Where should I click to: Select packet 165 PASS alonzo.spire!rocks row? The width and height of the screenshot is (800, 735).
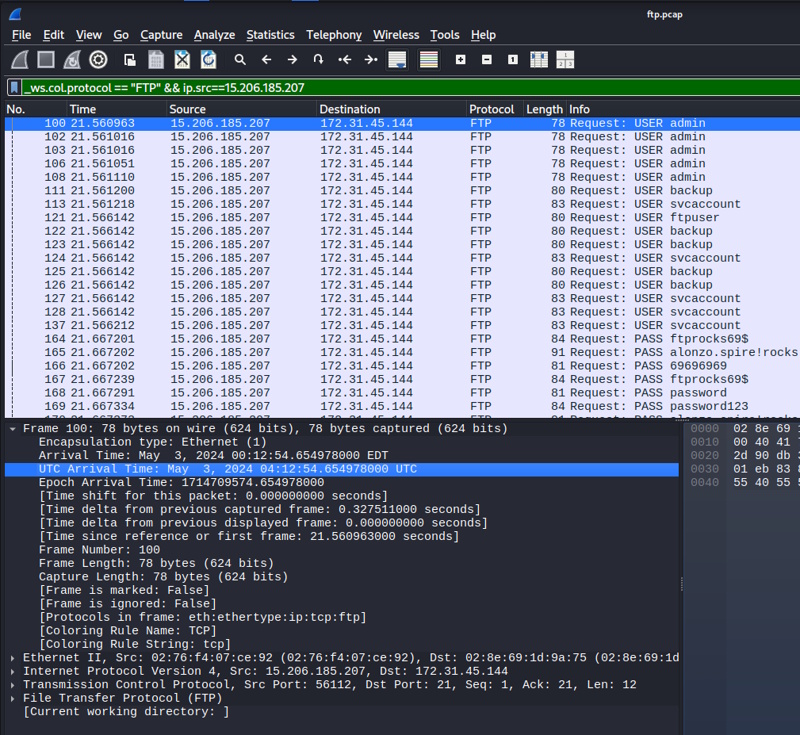tap(402, 352)
